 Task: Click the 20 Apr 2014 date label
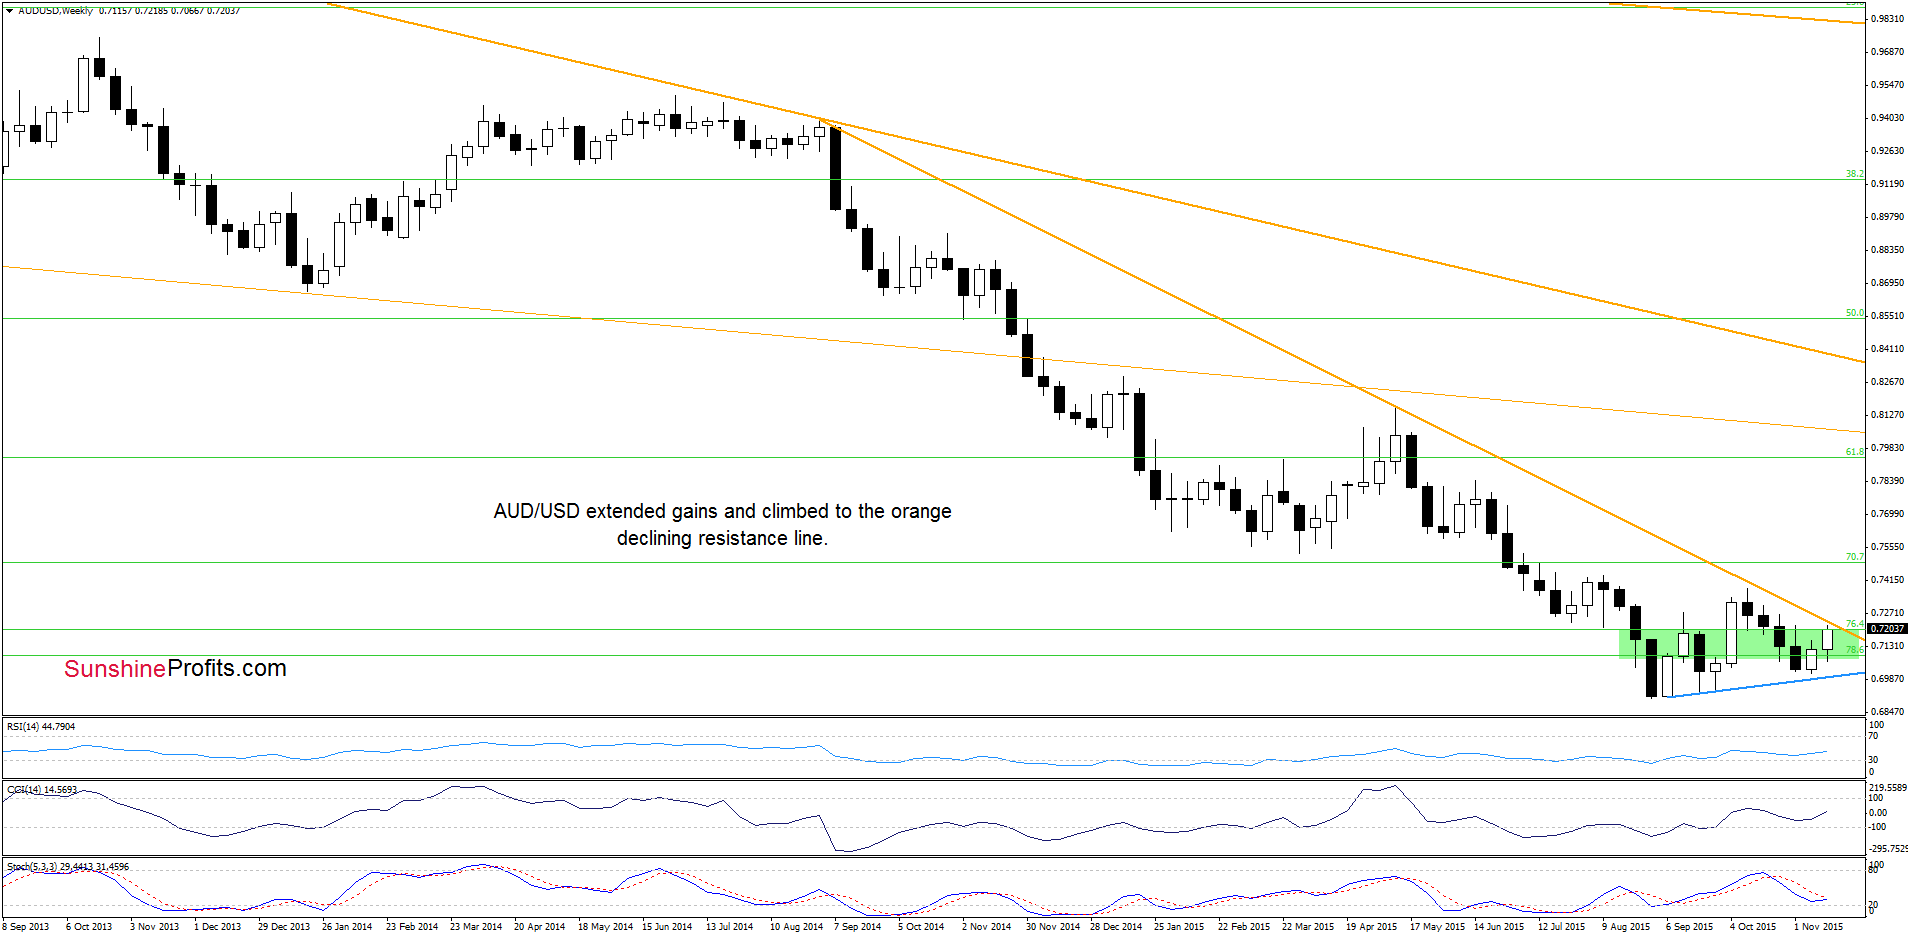[x=539, y=927]
